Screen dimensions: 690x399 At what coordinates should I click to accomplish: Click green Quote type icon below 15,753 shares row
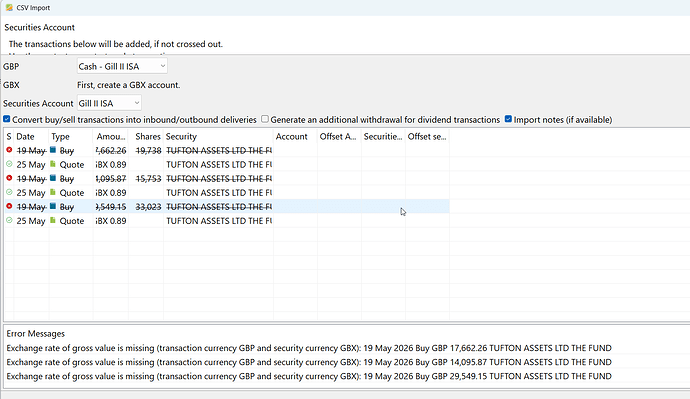coord(53,192)
